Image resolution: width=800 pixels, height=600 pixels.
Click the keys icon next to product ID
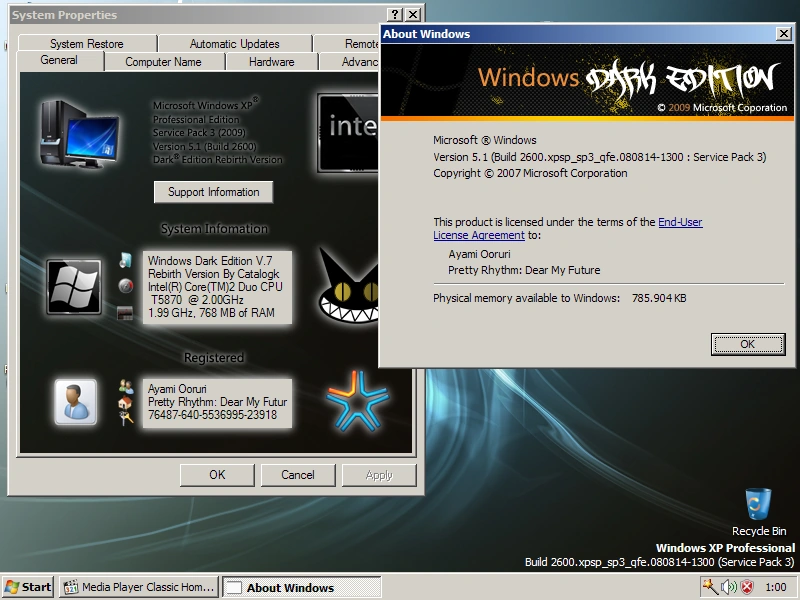point(126,418)
